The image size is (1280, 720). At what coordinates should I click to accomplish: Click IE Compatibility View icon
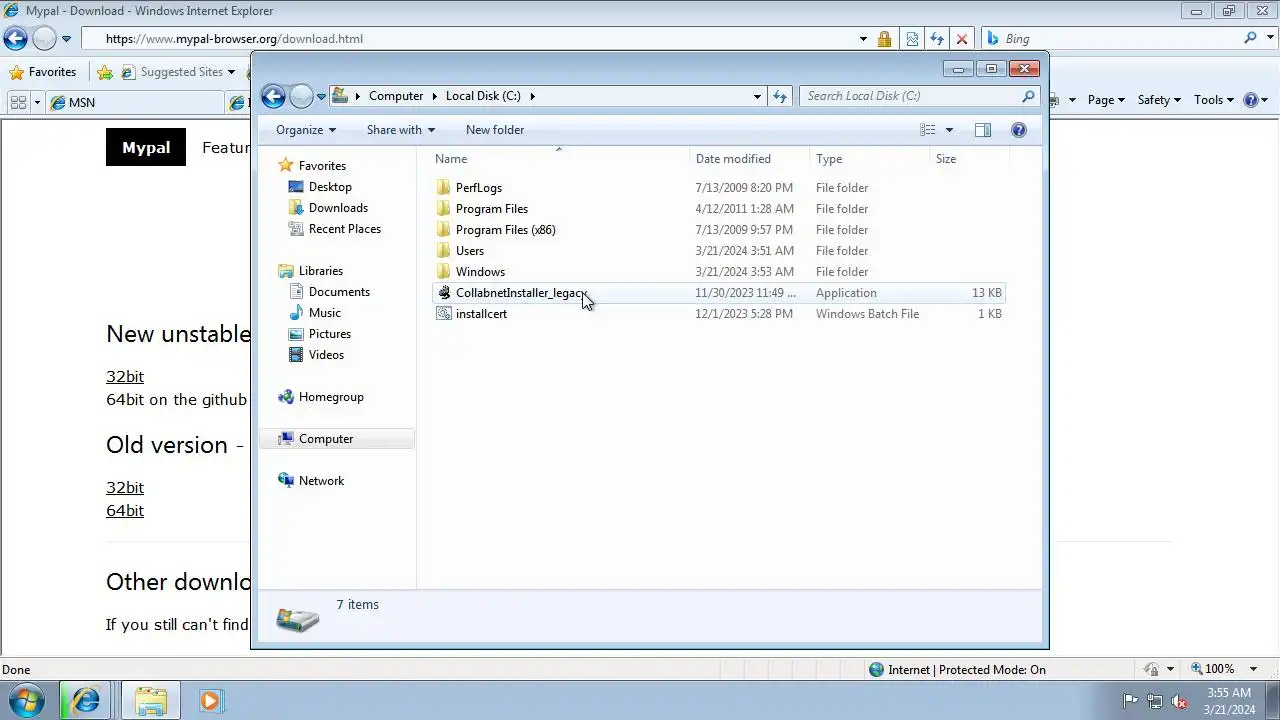pos(912,39)
